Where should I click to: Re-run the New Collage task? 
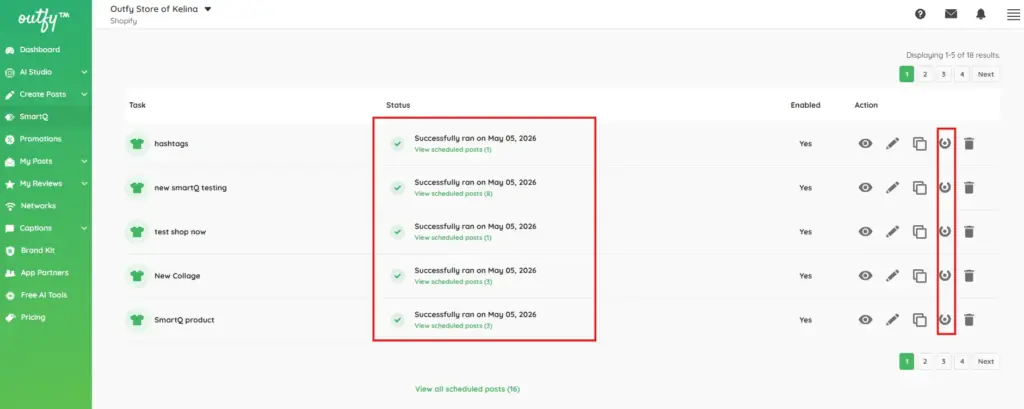pyautogui.click(x=945, y=275)
